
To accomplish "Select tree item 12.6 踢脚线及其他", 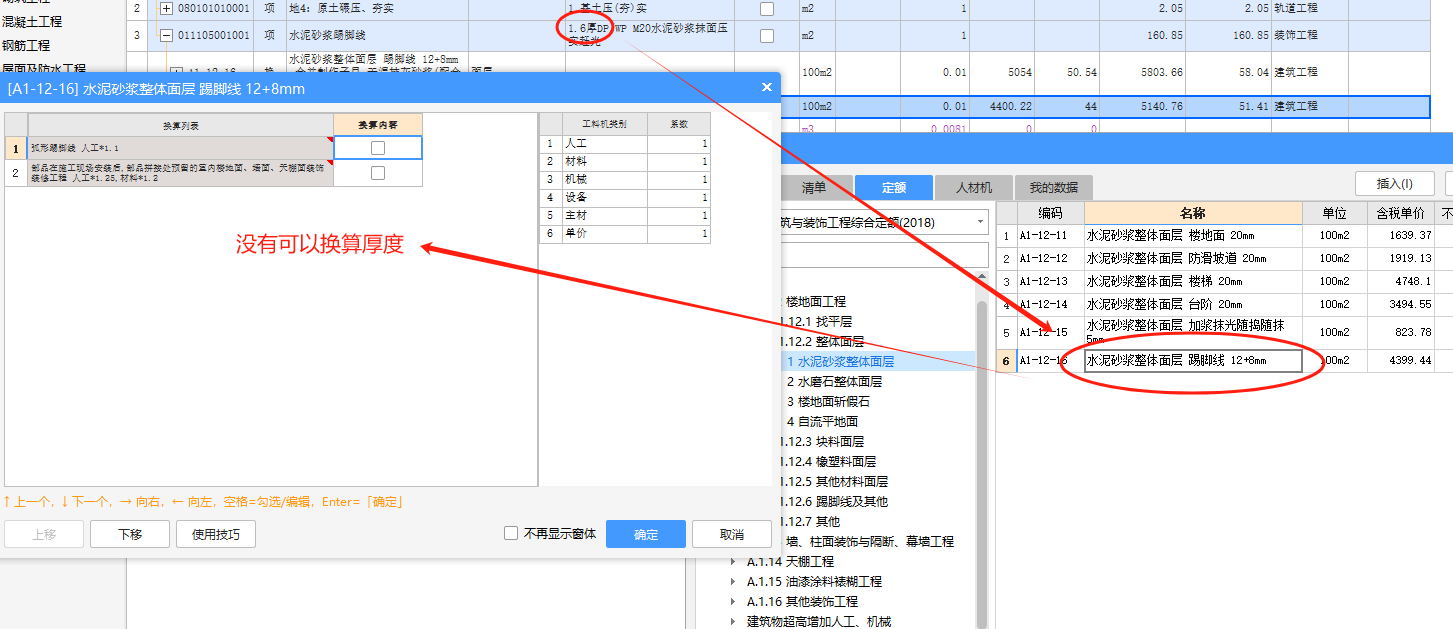I will (x=834, y=502).
